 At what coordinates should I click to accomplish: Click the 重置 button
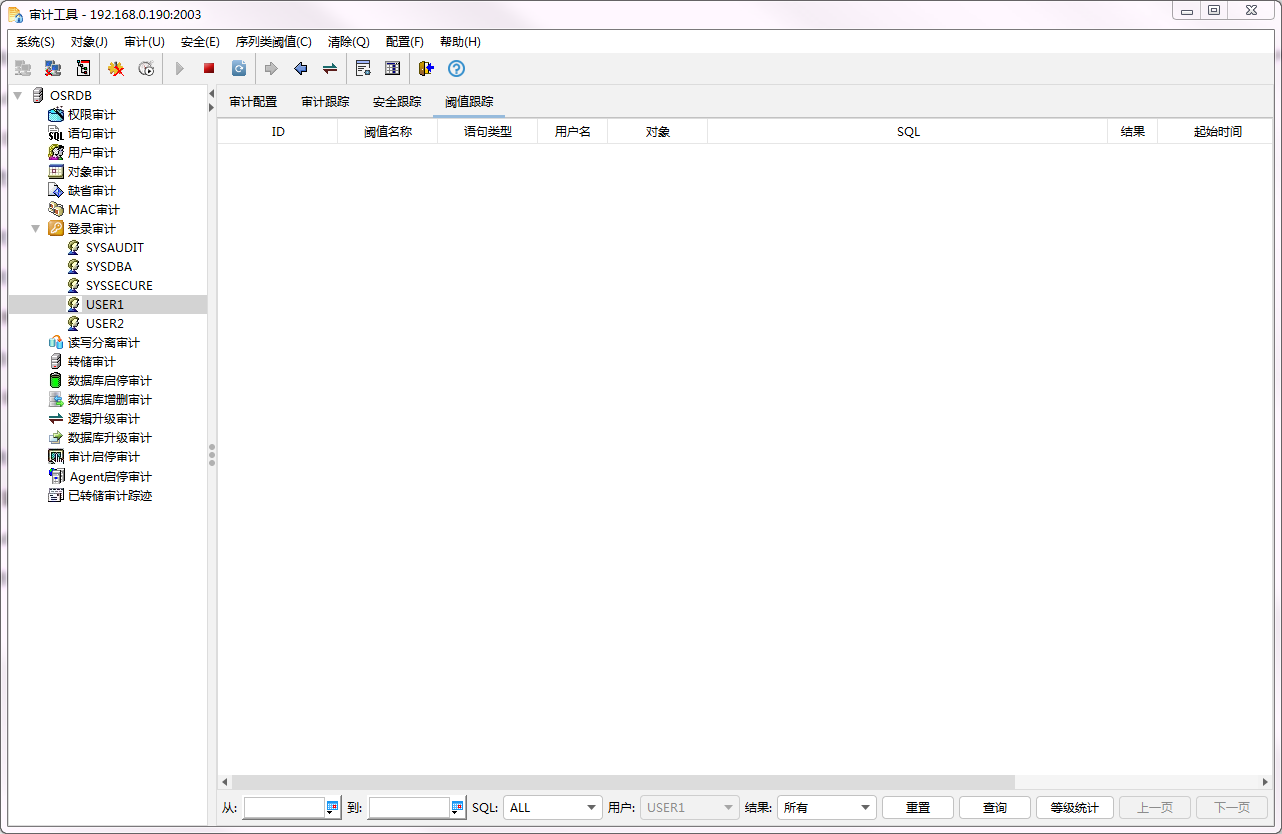point(917,808)
